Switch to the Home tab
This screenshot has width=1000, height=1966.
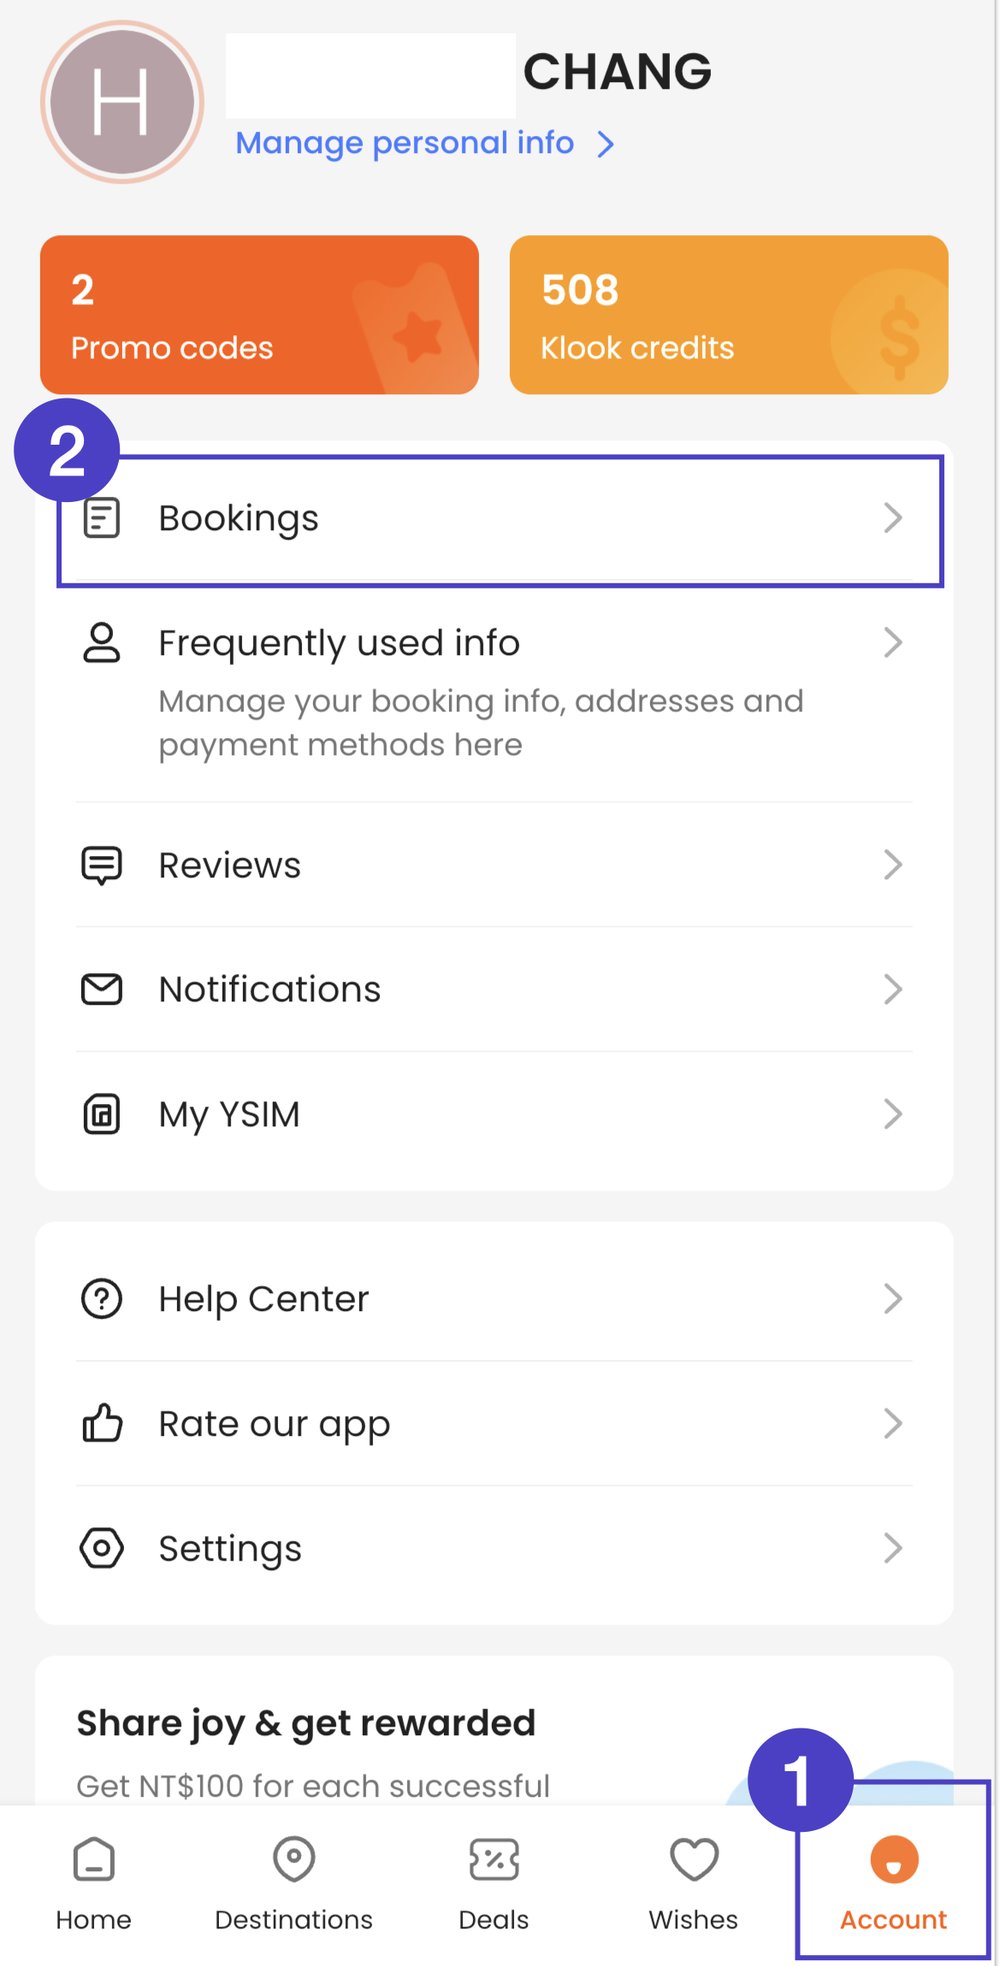click(94, 1883)
